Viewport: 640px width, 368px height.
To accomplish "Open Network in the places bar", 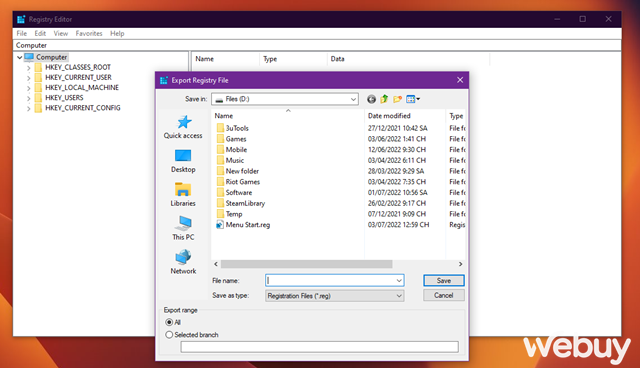I will pos(183,262).
